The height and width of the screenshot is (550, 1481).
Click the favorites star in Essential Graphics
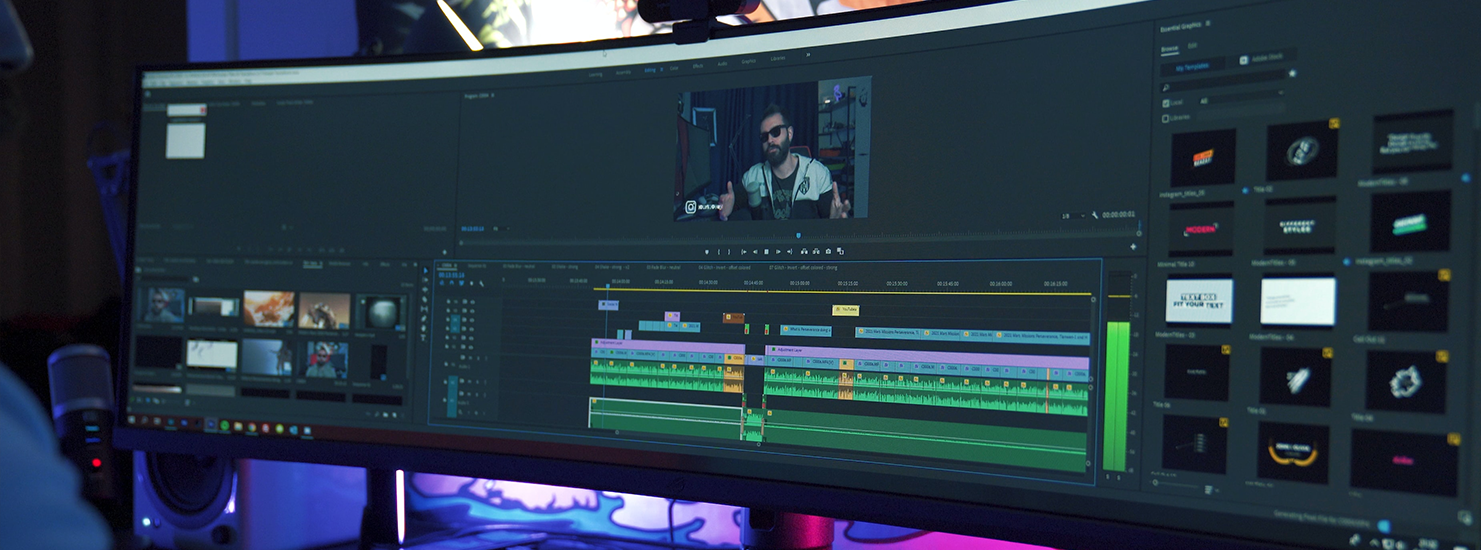(1292, 73)
